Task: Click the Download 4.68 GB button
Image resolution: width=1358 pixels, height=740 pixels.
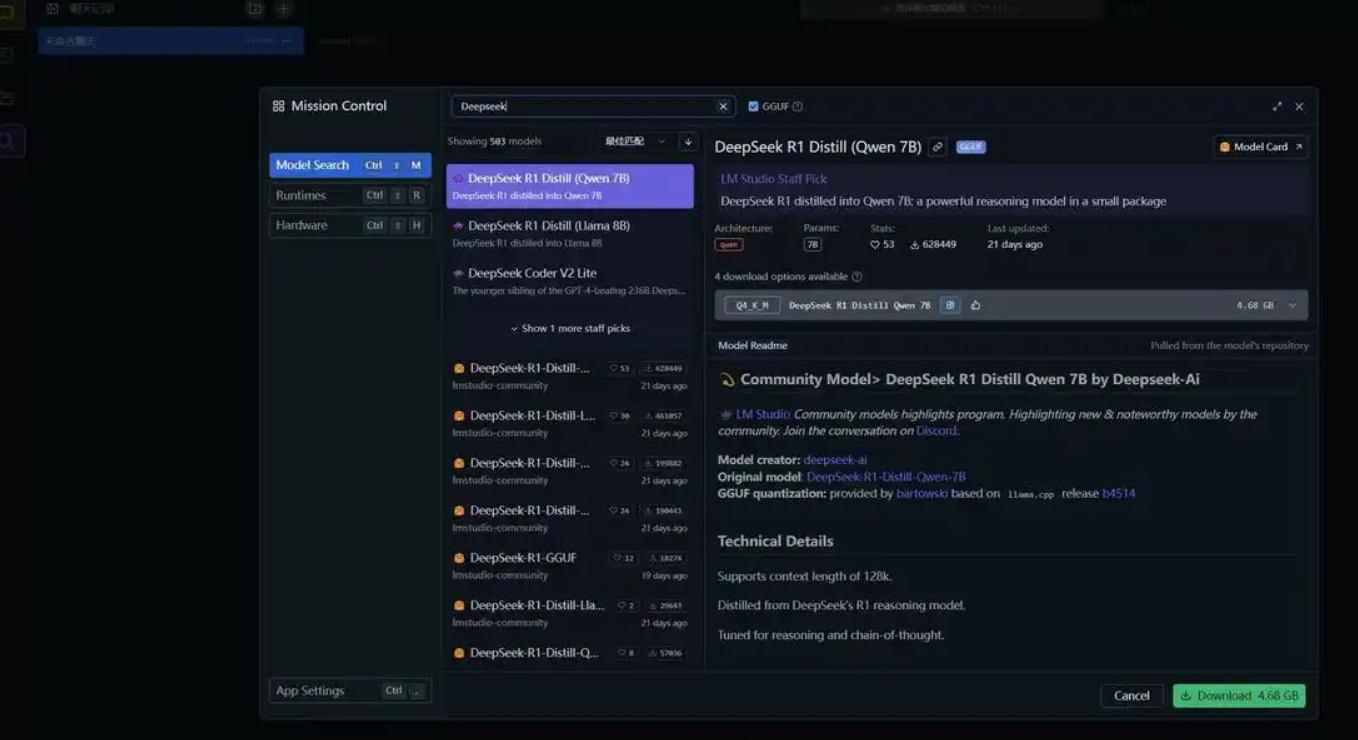Action: 1239,696
